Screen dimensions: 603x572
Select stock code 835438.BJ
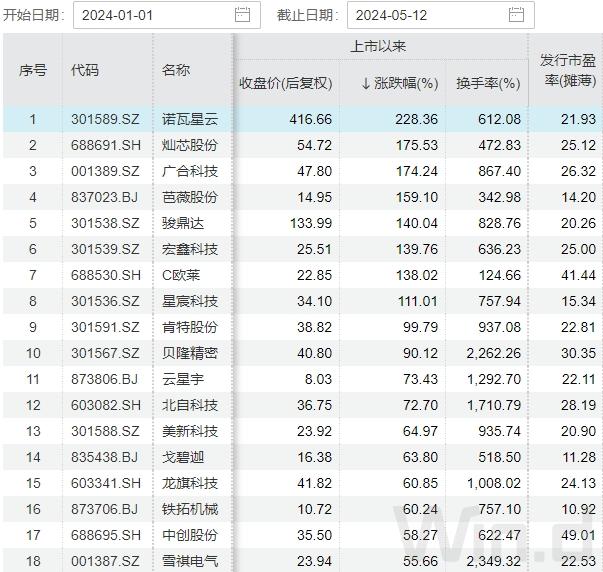pos(105,457)
